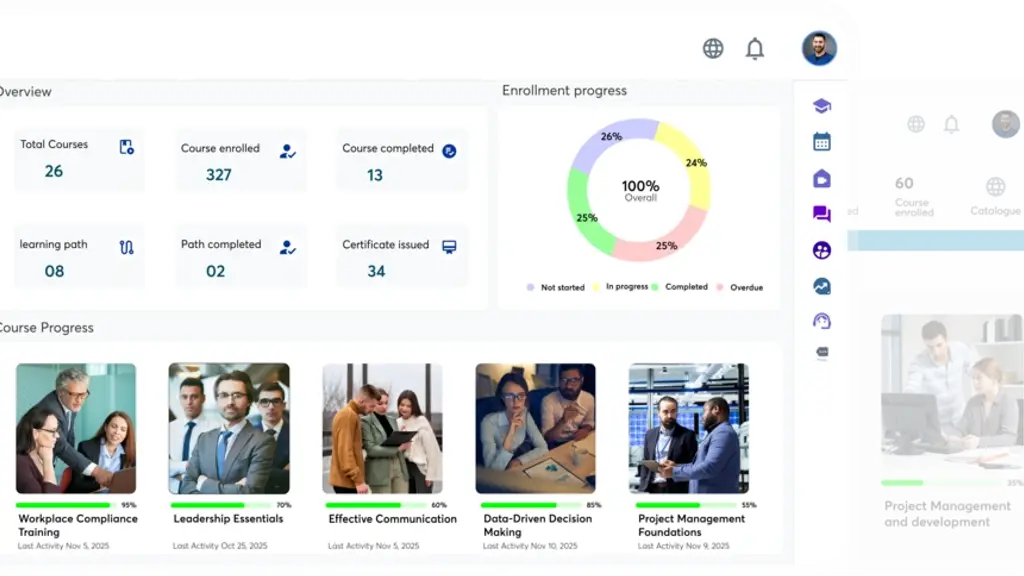Click the Workplace Compliance Training title
The width and height of the screenshot is (1024, 576).
point(78,525)
